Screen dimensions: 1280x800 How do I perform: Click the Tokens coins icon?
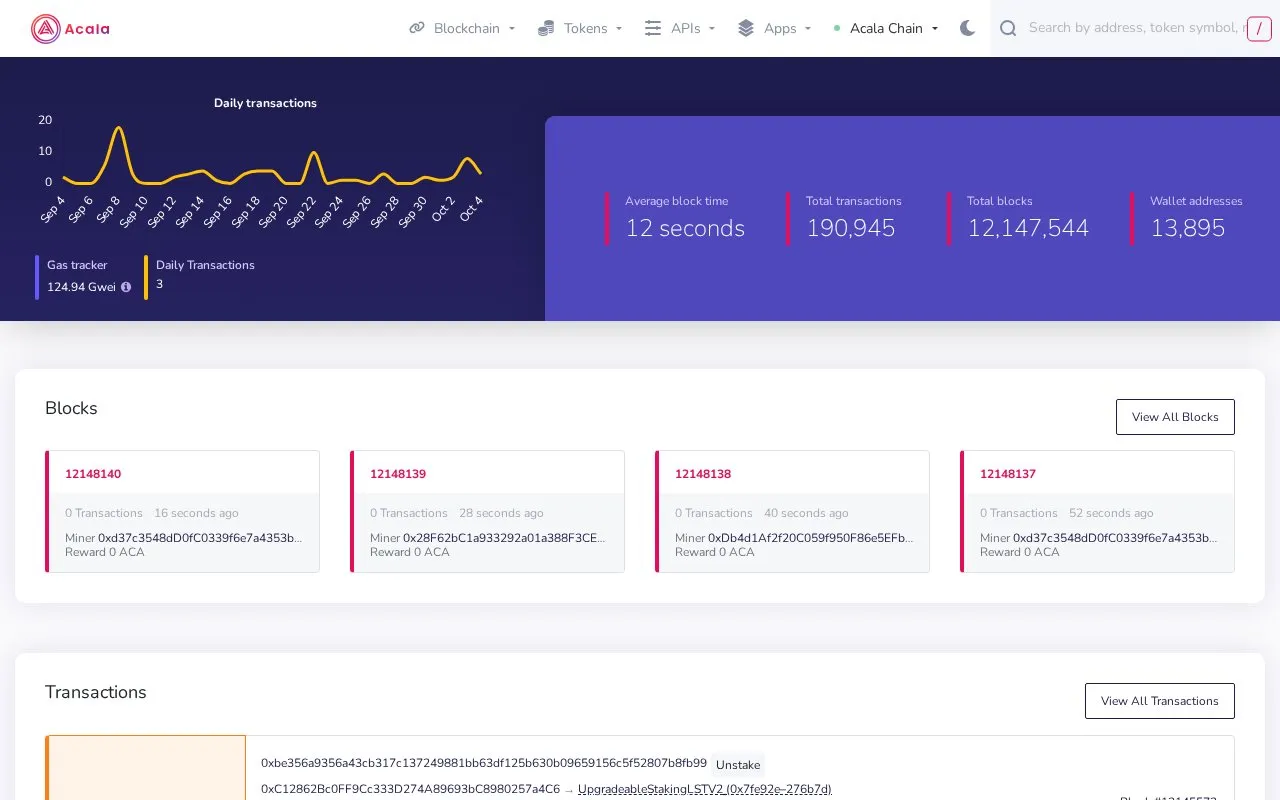(546, 28)
